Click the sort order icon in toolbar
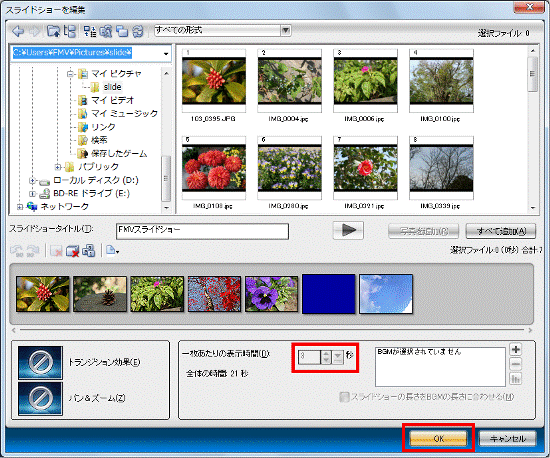This screenshot has height=458, width=550. [90, 31]
